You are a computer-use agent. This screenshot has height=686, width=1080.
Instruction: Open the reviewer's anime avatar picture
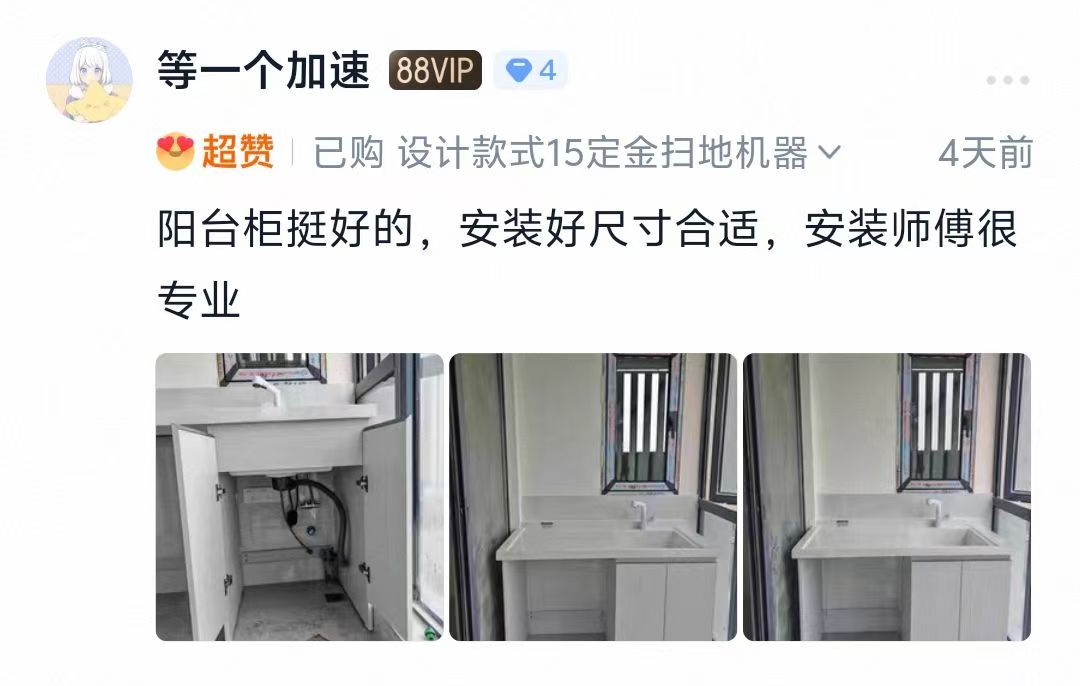click(90, 79)
